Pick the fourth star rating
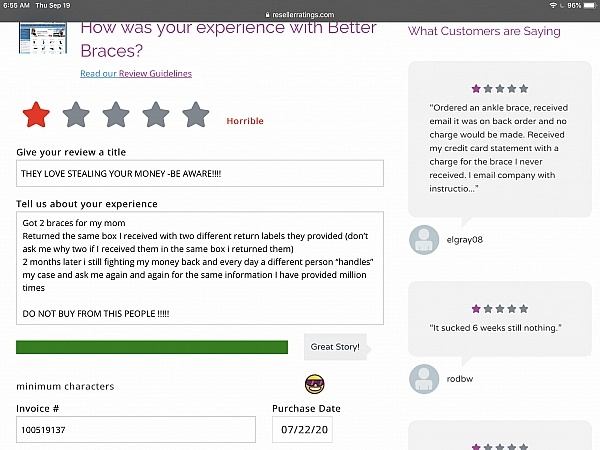600x450 pixels. point(156,115)
